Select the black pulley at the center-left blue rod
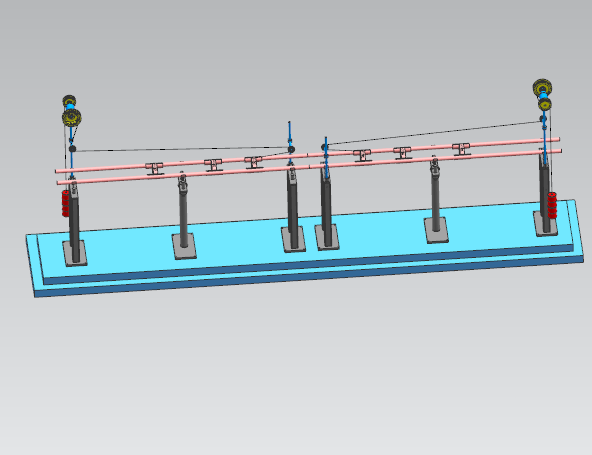 click(x=291, y=150)
